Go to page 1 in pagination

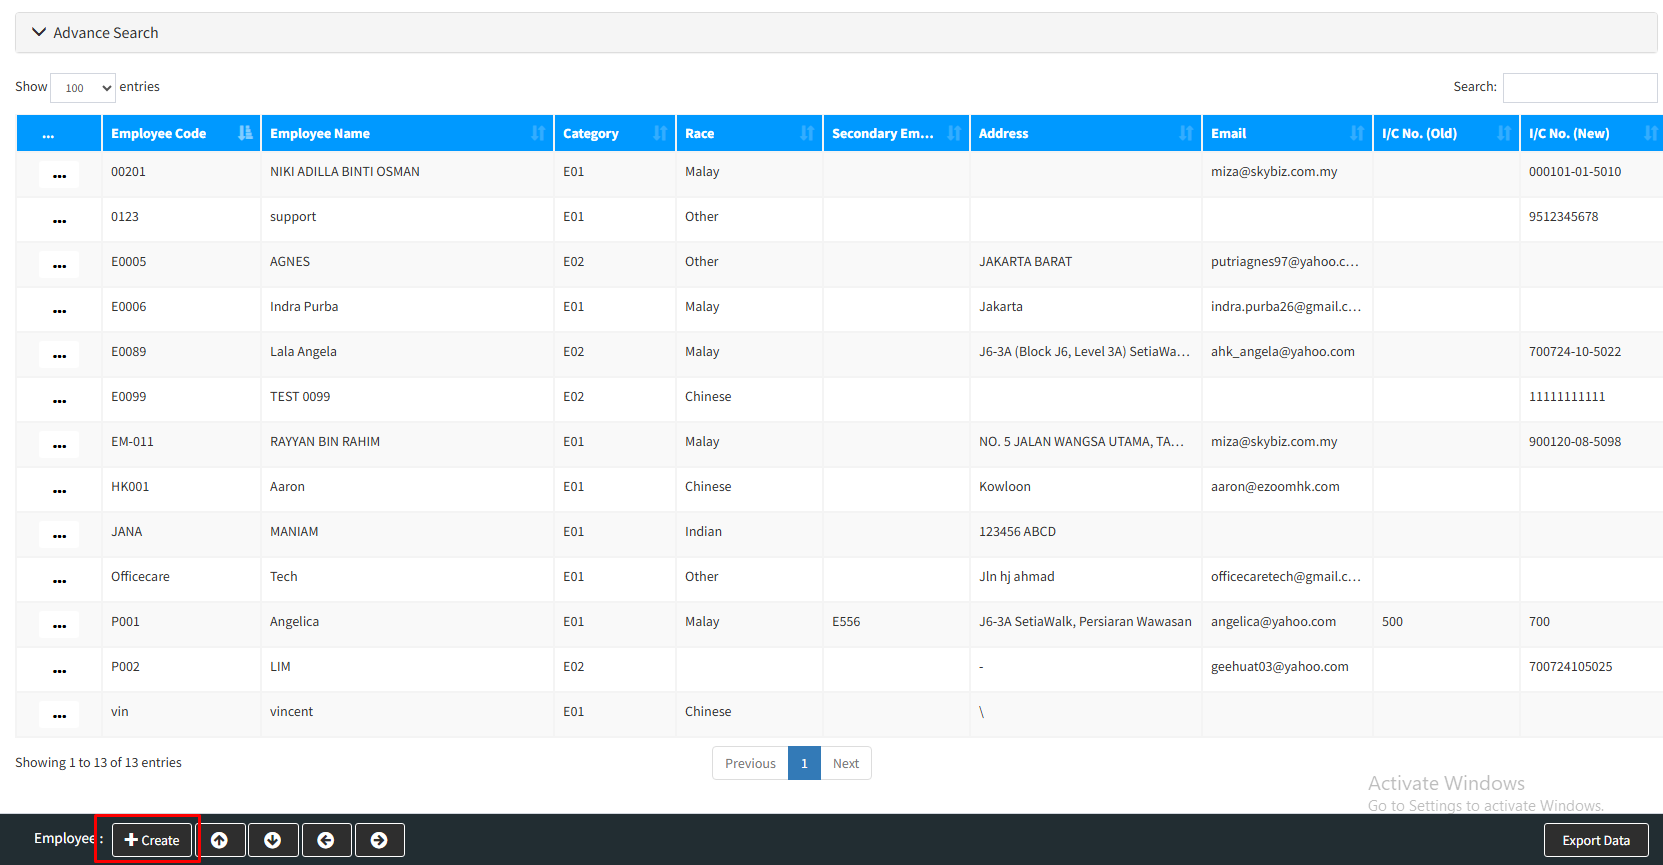[804, 763]
